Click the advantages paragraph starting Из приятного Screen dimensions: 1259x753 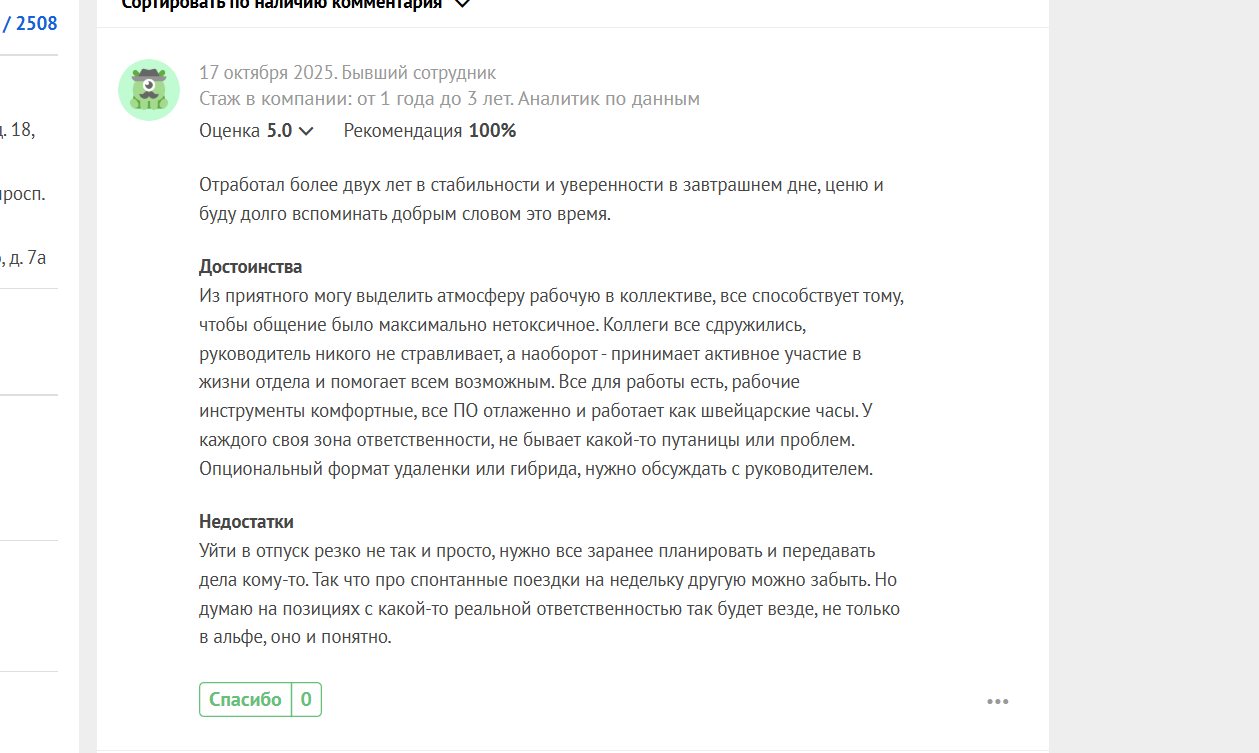[x=550, y=382]
